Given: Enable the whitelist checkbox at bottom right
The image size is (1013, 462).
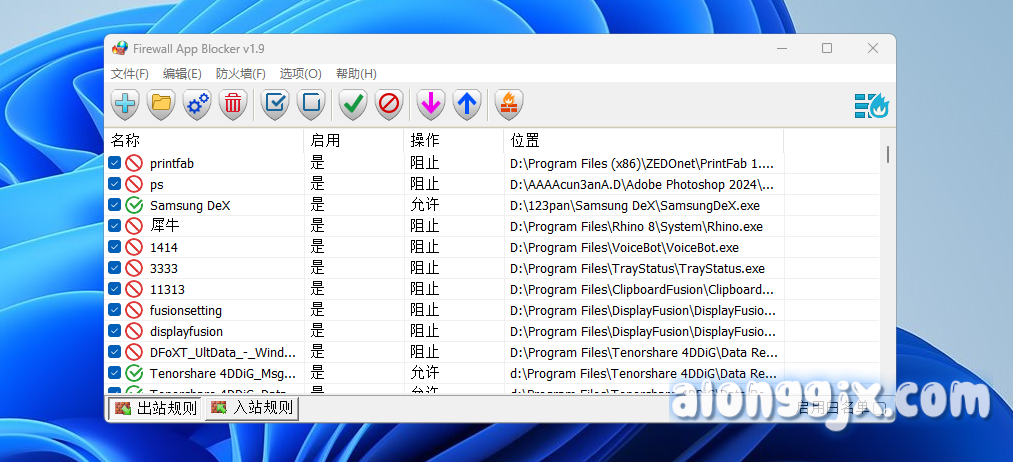Looking at the screenshot, I should pos(878,408).
